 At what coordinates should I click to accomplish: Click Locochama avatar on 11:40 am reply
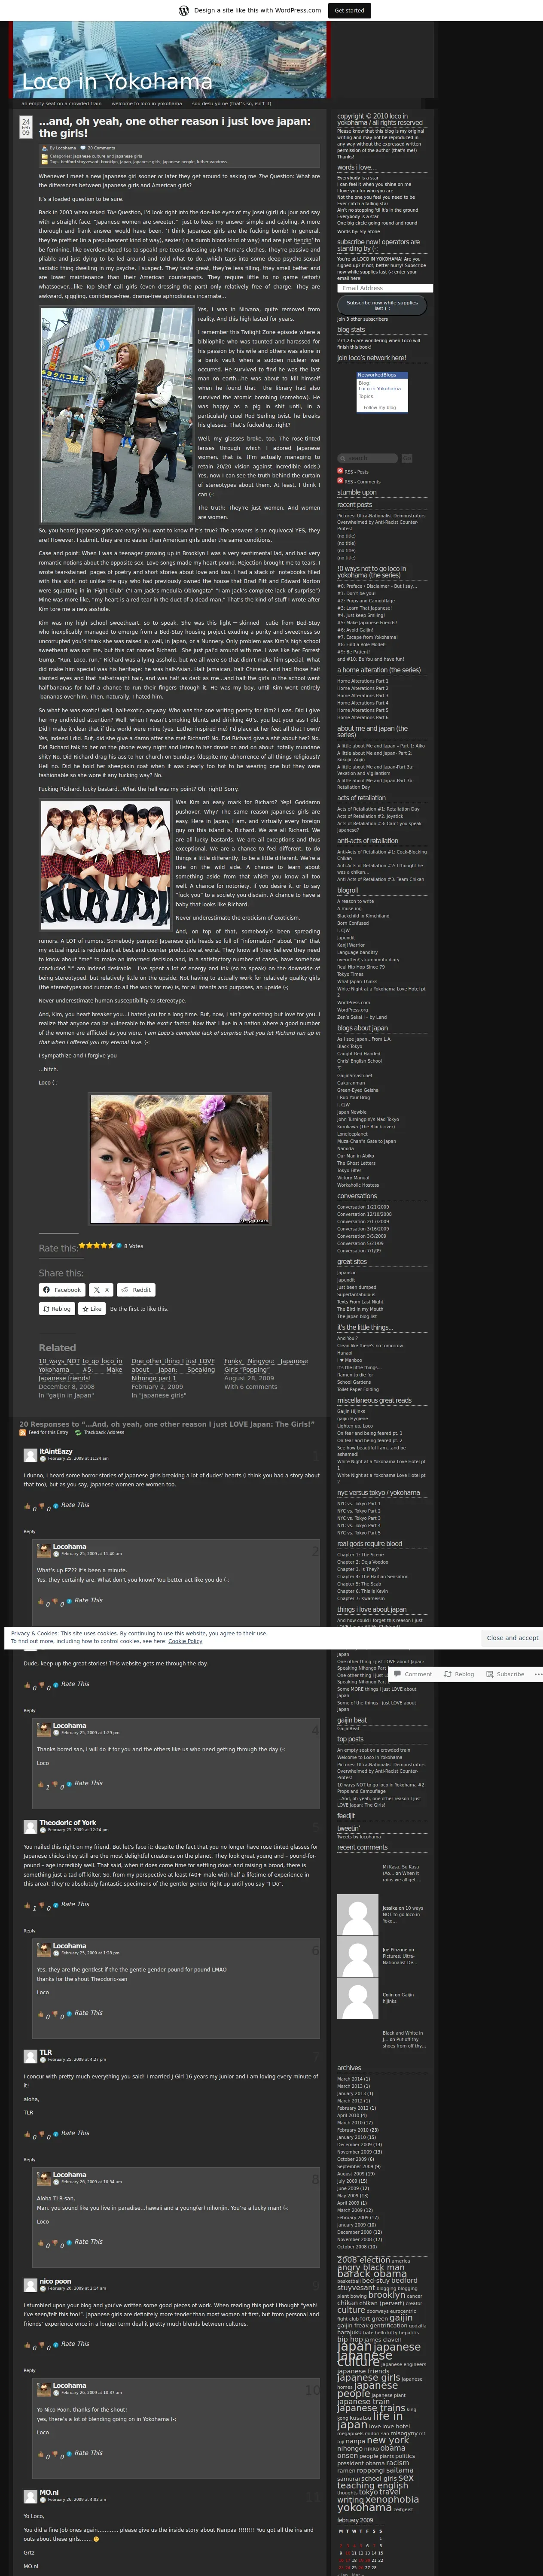coord(43,1549)
